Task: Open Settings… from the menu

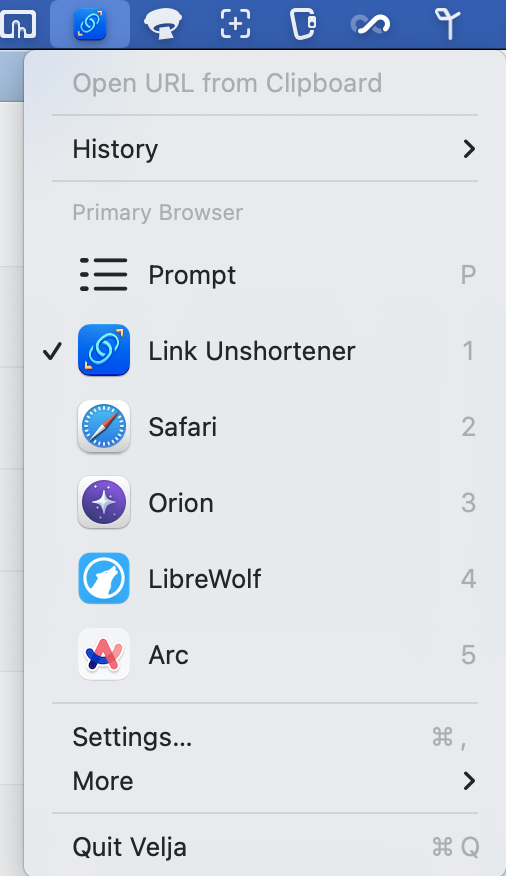Action: pyautogui.click(x=265, y=737)
